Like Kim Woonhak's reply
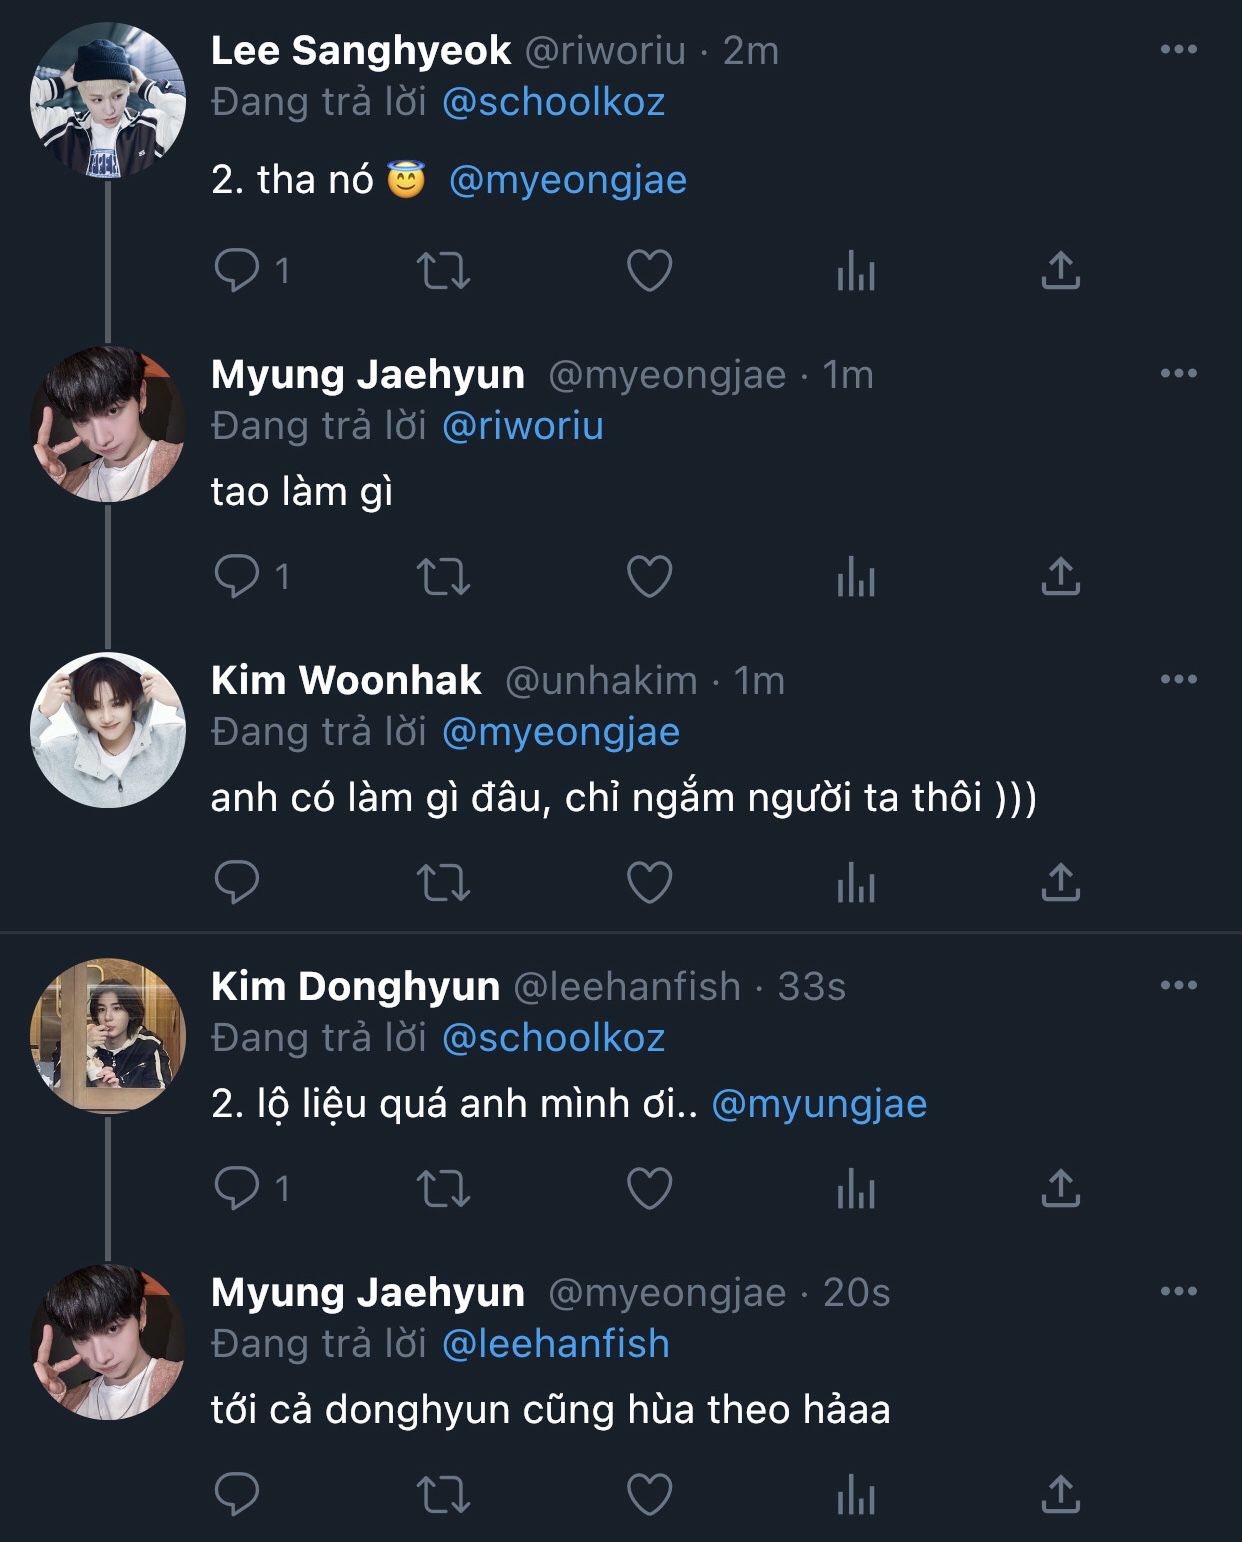The height and width of the screenshot is (1542, 1242). 649,883
